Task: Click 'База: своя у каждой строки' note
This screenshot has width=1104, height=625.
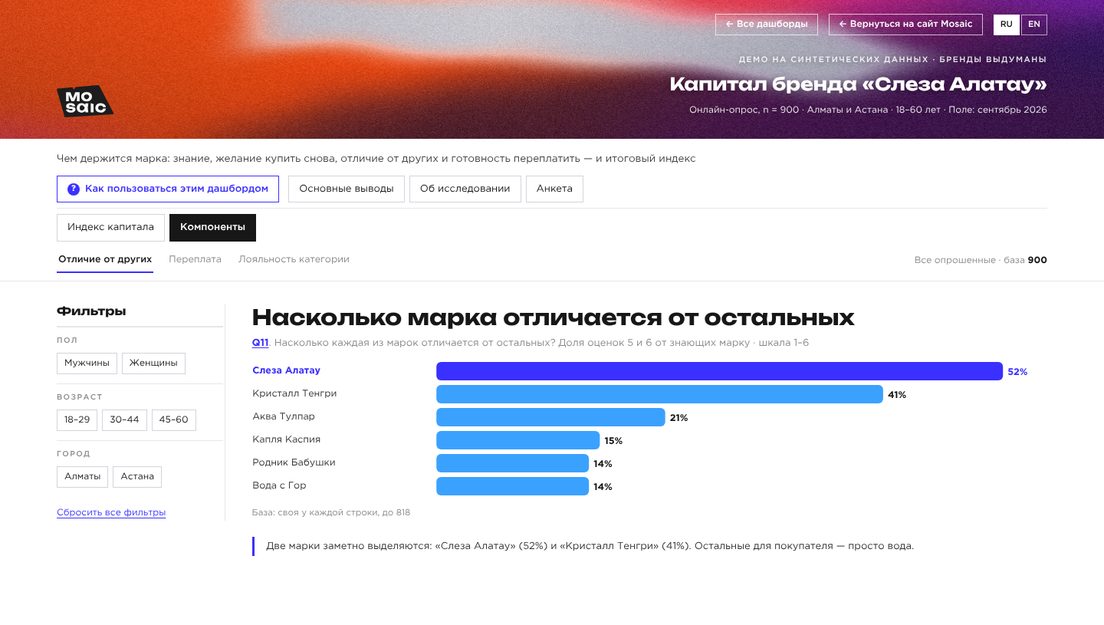Action: [331, 513]
